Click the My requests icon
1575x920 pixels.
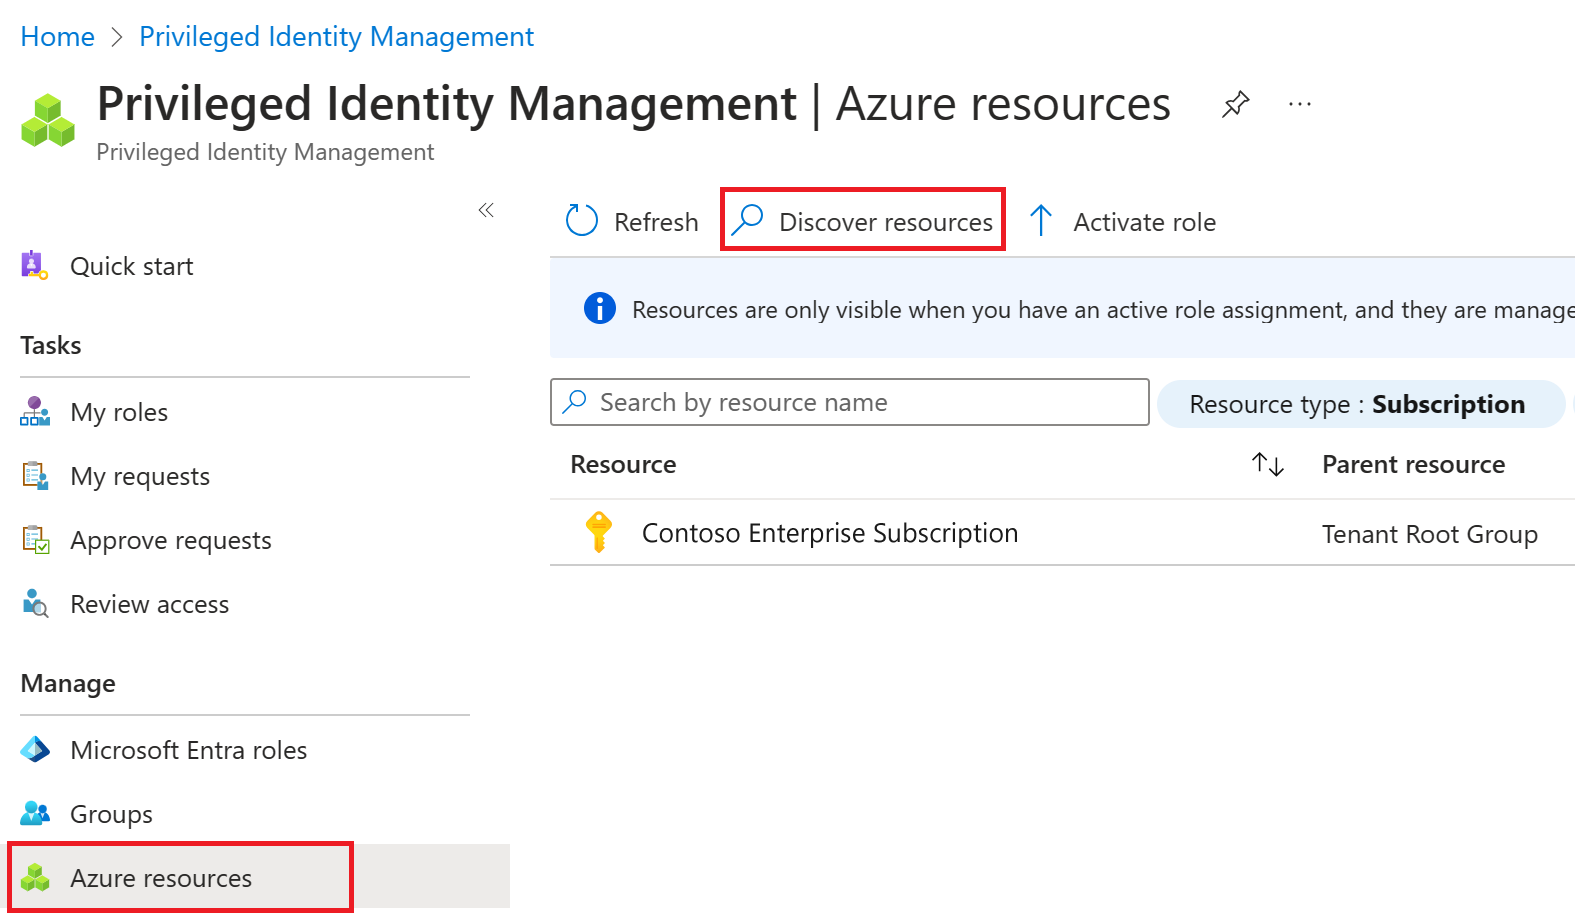pos(35,476)
